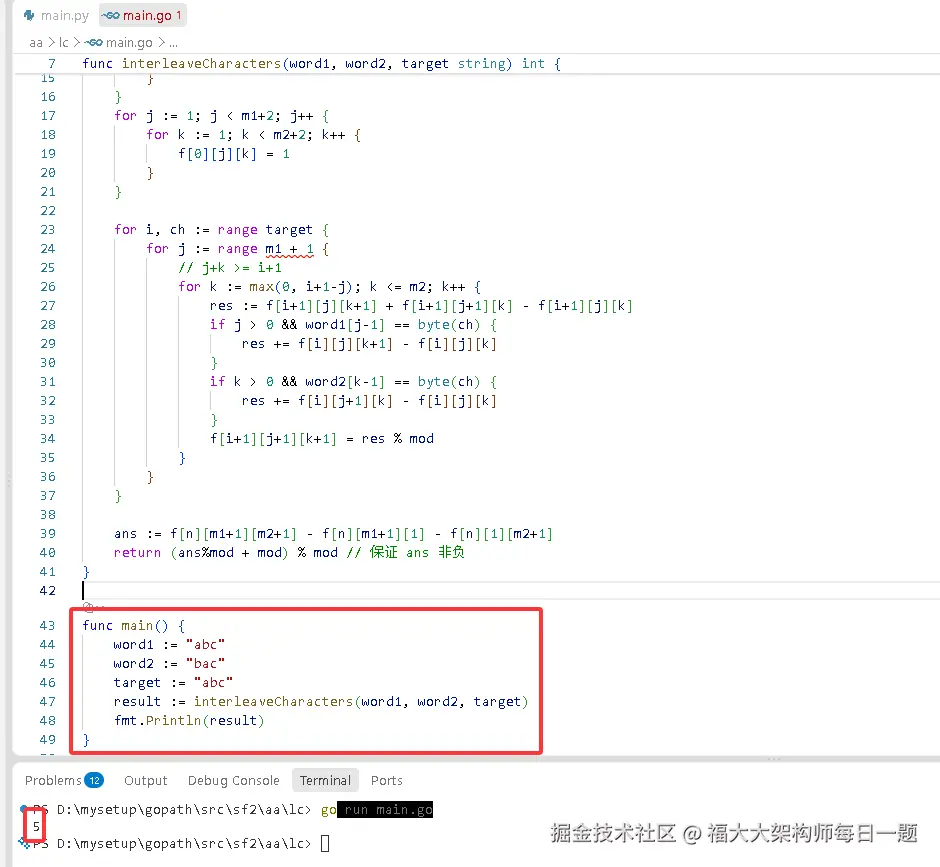This screenshot has height=867, width=940.
Task: Click 'f[i+1][j+1][k+1] = res % mod' statement
Action: (x=322, y=439)
